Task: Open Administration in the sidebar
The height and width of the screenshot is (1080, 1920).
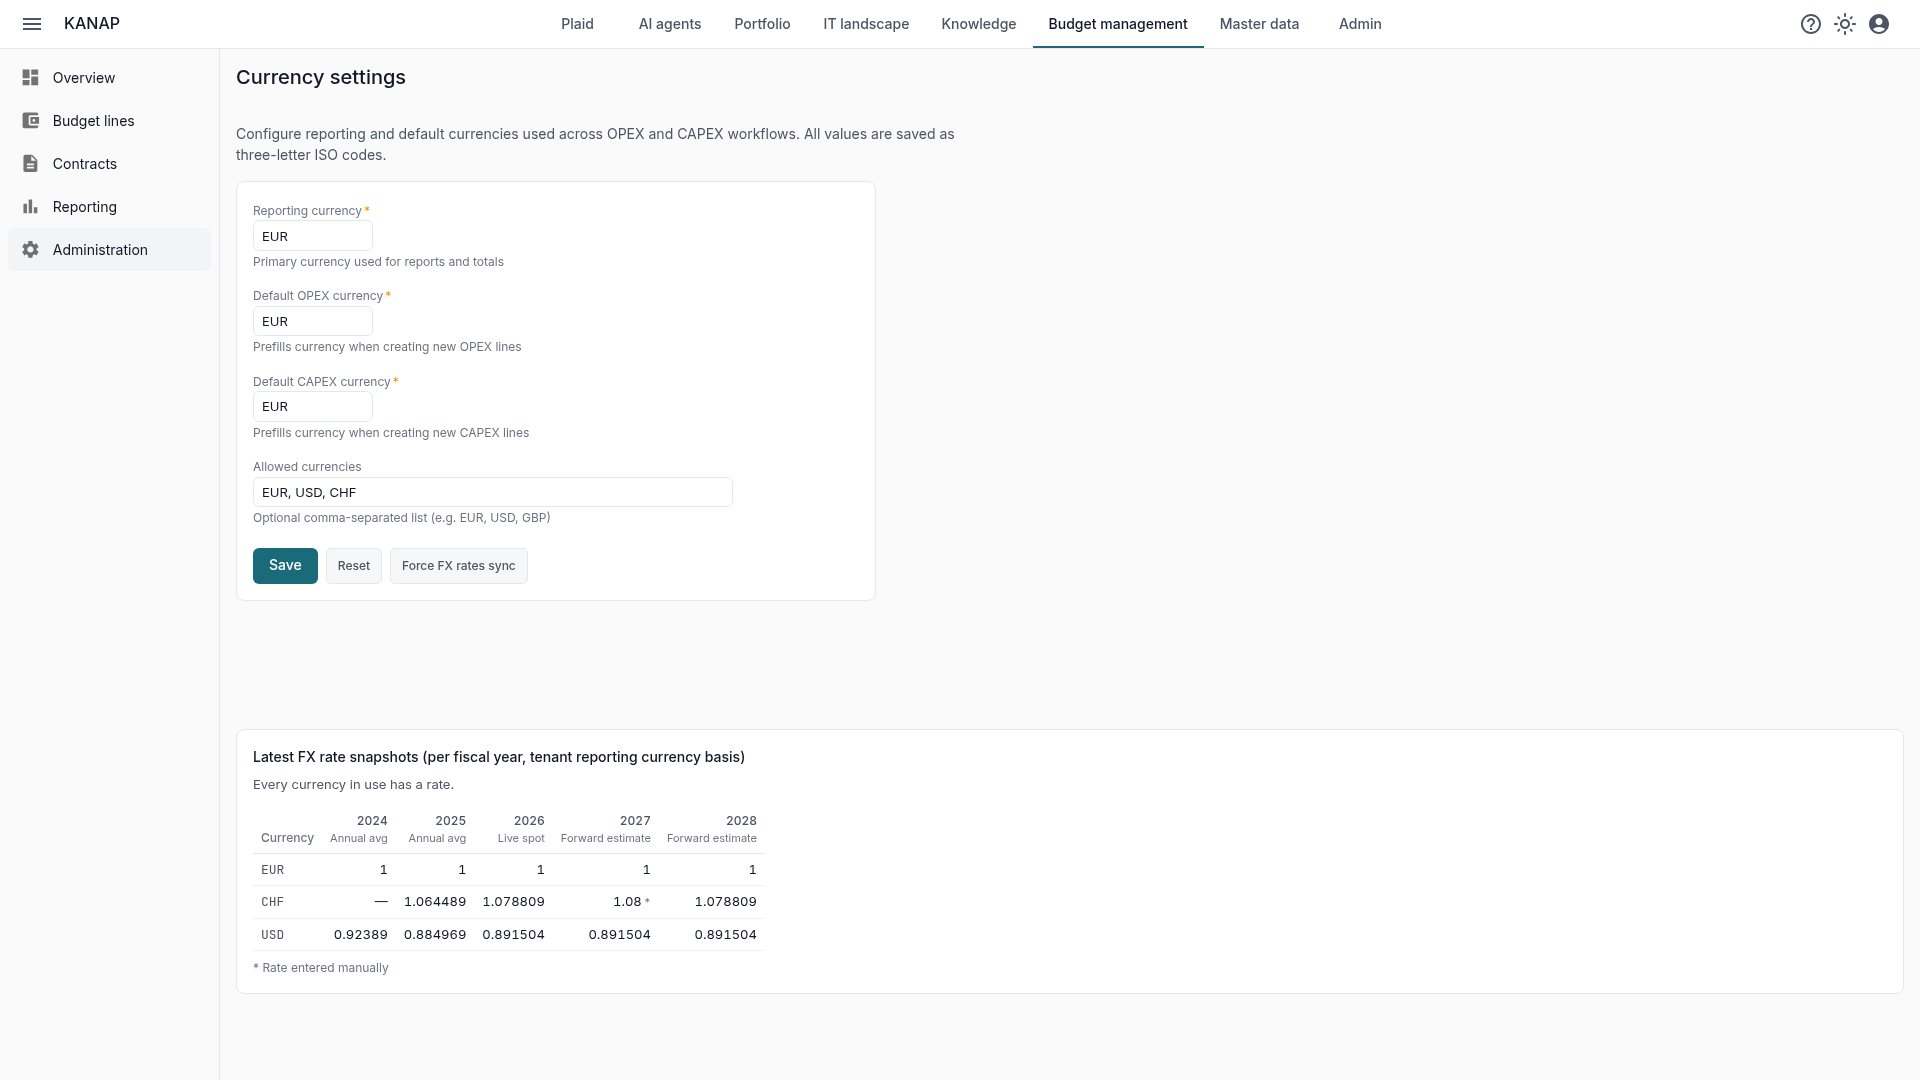Action: [110, 250]
